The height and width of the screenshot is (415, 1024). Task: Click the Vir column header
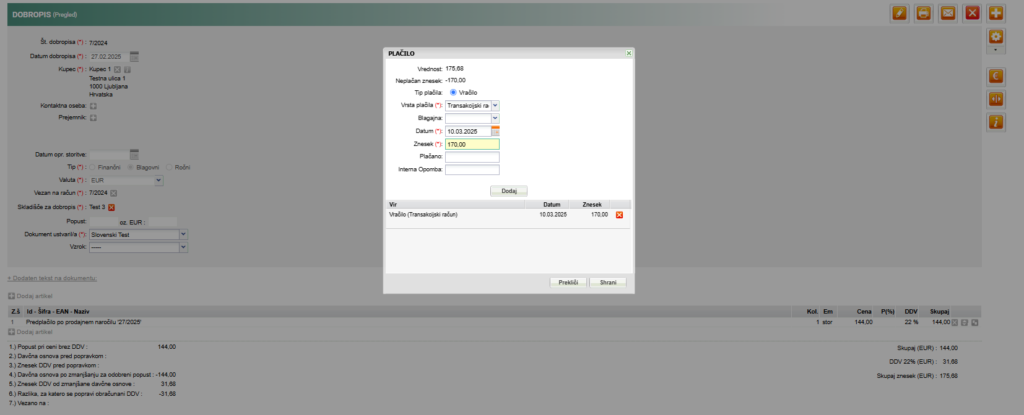pos(455,205)
